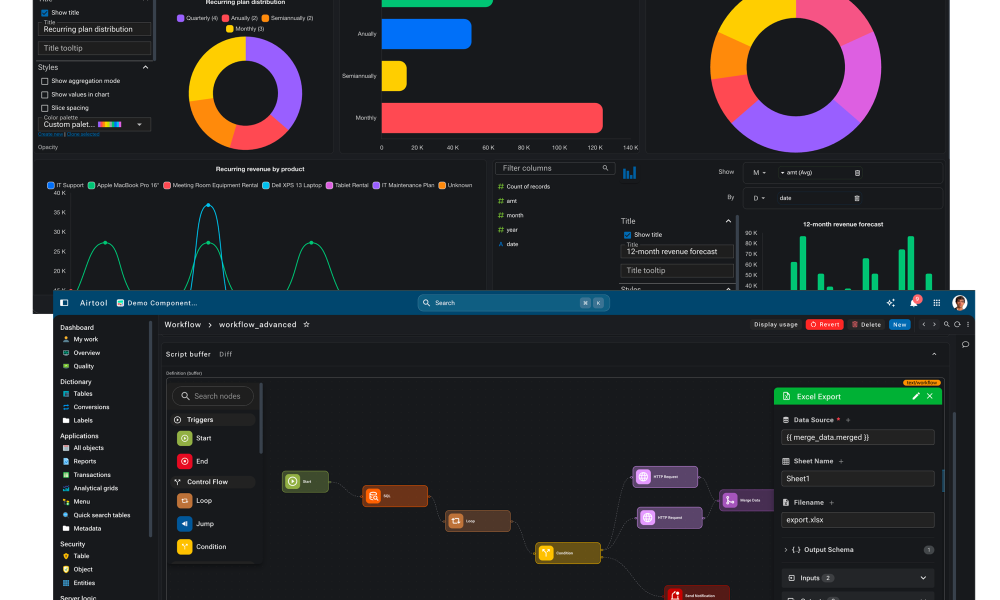1000x600 pixels.
Task: Click the apps grid icon in header
Action: click(936, 303)
